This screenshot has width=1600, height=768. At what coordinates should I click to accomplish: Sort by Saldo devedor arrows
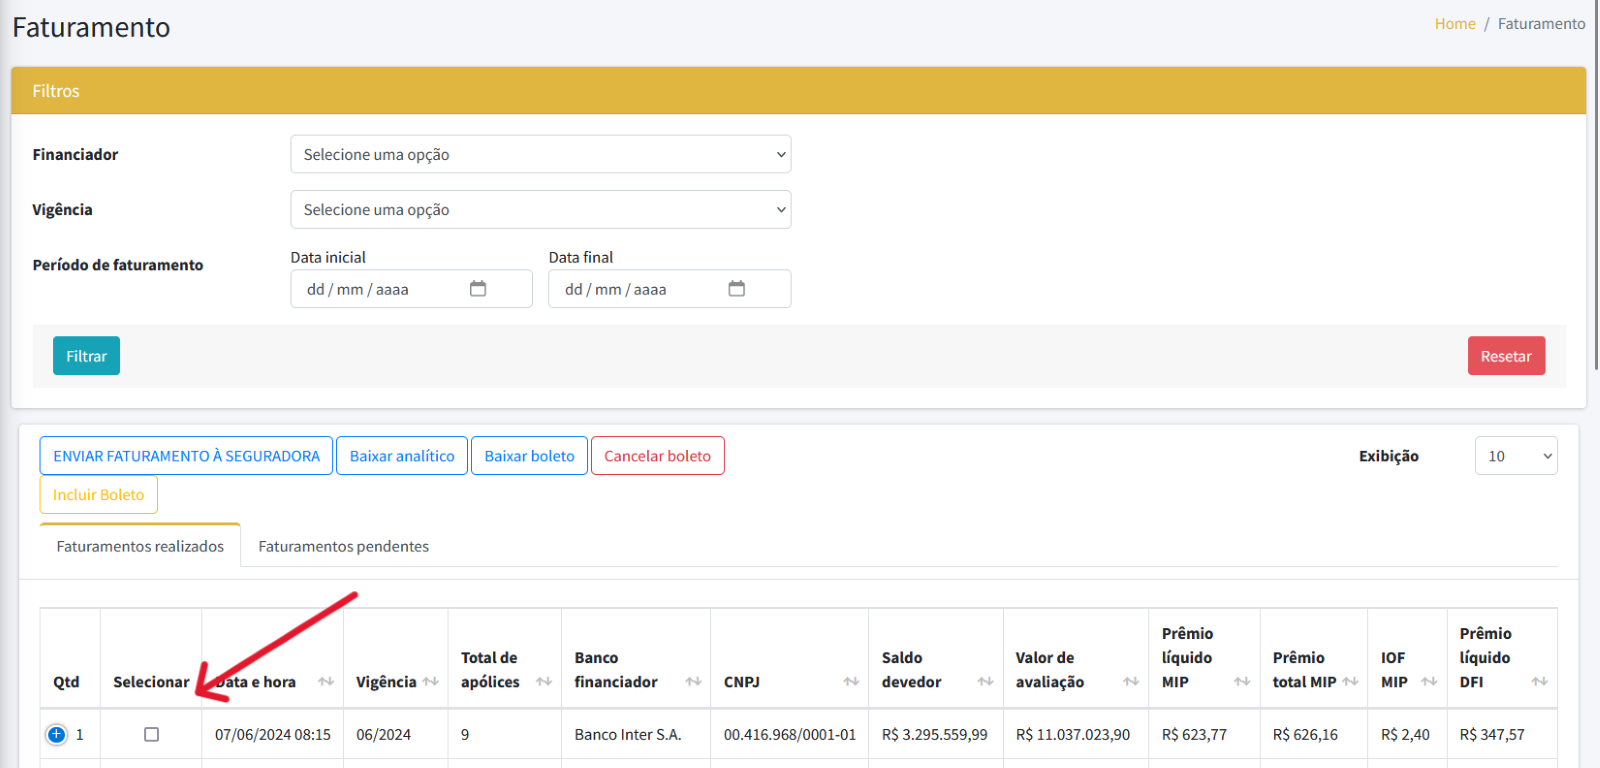click(x=986, y=682)
